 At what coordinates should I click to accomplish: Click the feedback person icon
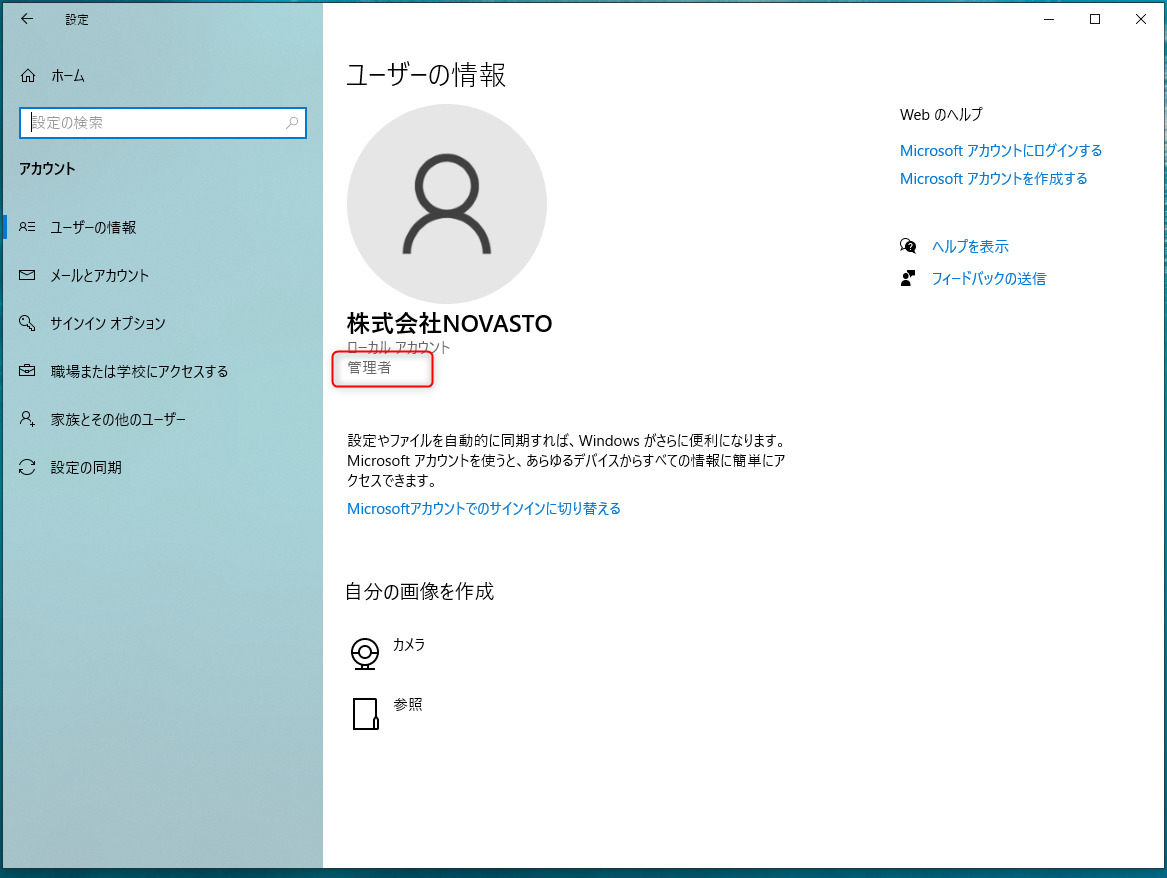(x=908, y=278)
